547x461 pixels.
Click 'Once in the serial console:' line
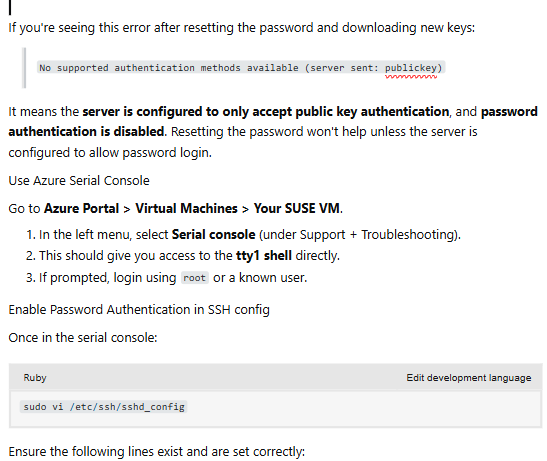tap(83, 337)
